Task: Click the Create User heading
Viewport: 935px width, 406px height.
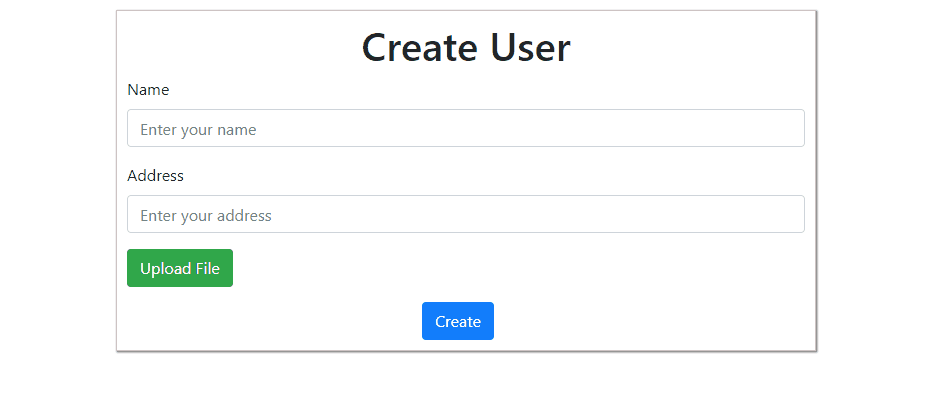Action: click(465, 48)
